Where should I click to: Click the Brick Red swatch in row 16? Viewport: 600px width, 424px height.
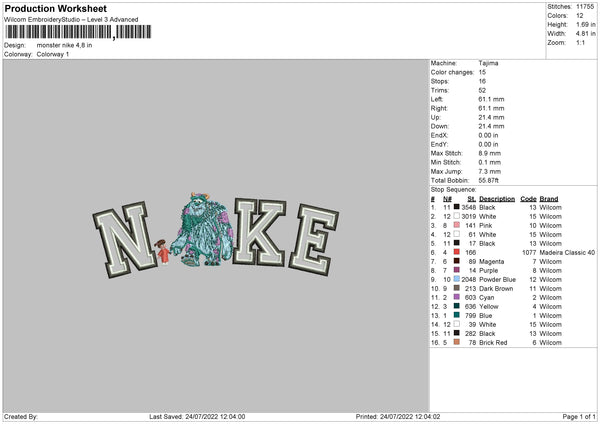pyautogui.click(x=457, y=342)
